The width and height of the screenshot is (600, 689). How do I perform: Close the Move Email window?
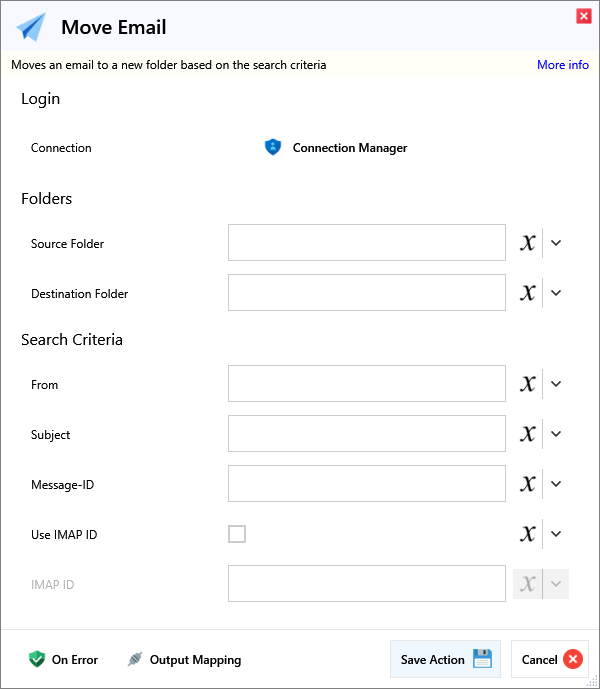tap(583, 16)
